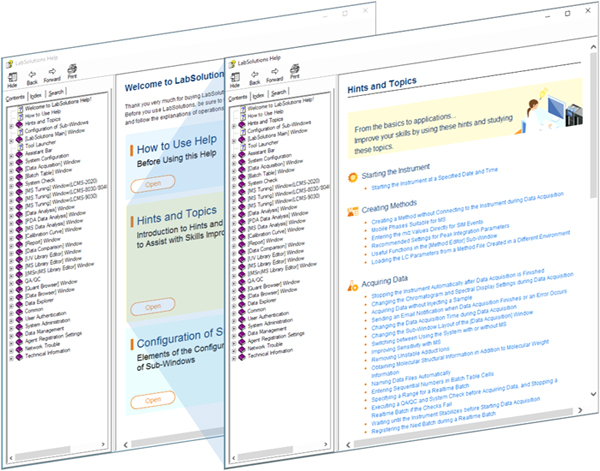Click LabSolutions Help title icon in front window
The height and width of the screenshot is (471, 600).
pos(232,64)
